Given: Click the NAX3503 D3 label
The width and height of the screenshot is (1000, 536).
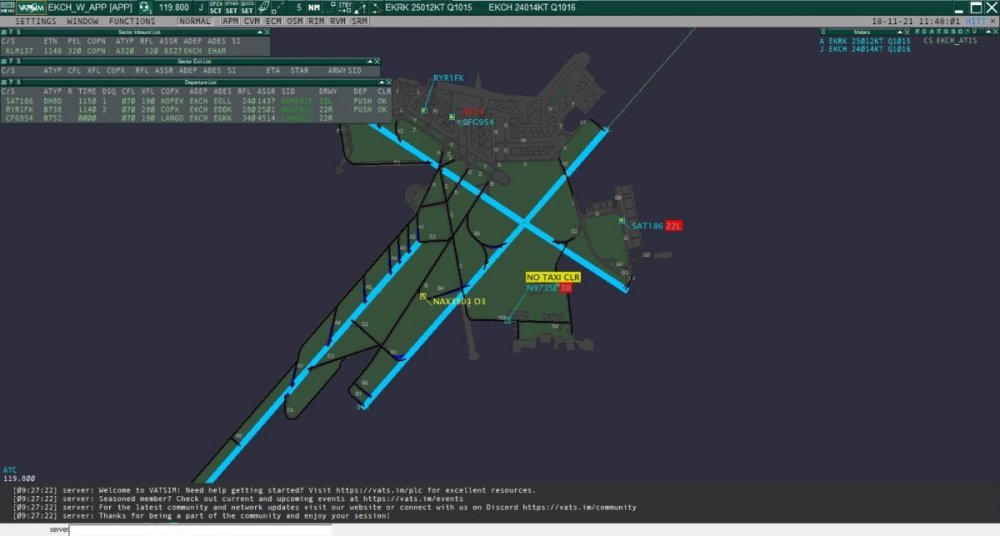Looking at the screenshot, I should point(459,301).
